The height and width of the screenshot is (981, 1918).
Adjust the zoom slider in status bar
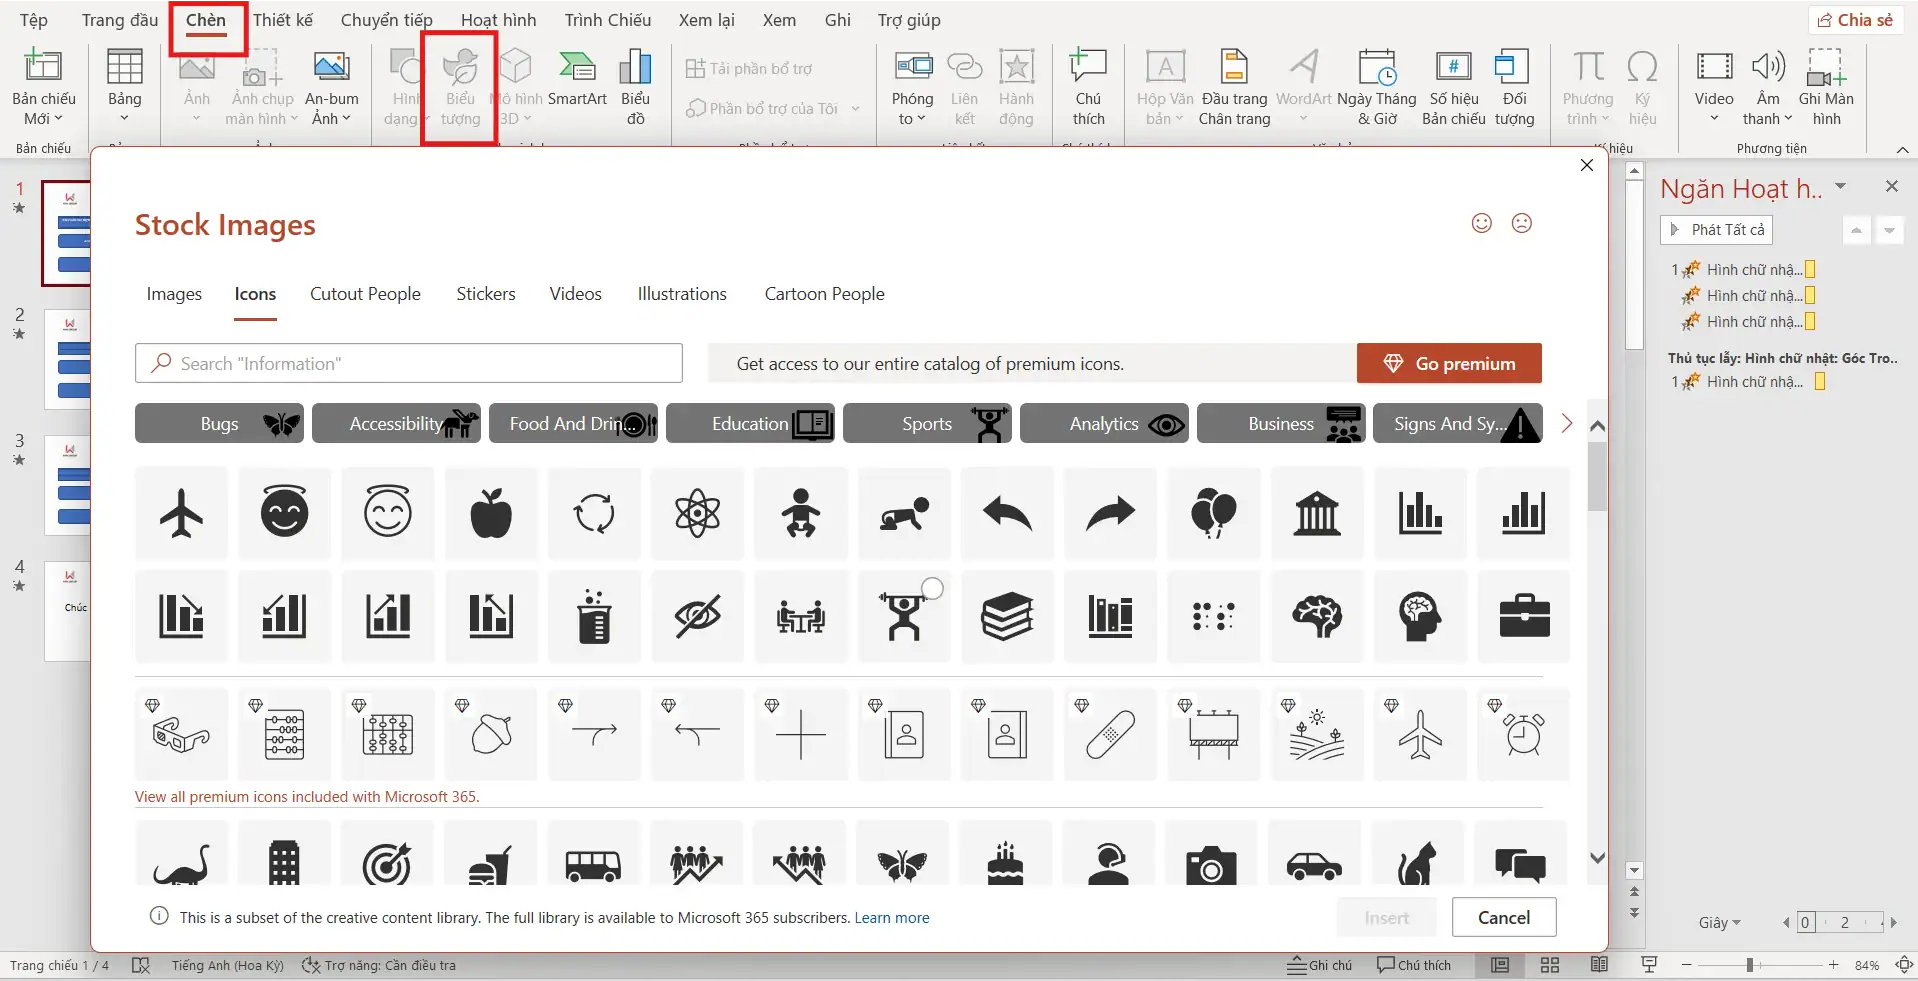coord(1750,965)
